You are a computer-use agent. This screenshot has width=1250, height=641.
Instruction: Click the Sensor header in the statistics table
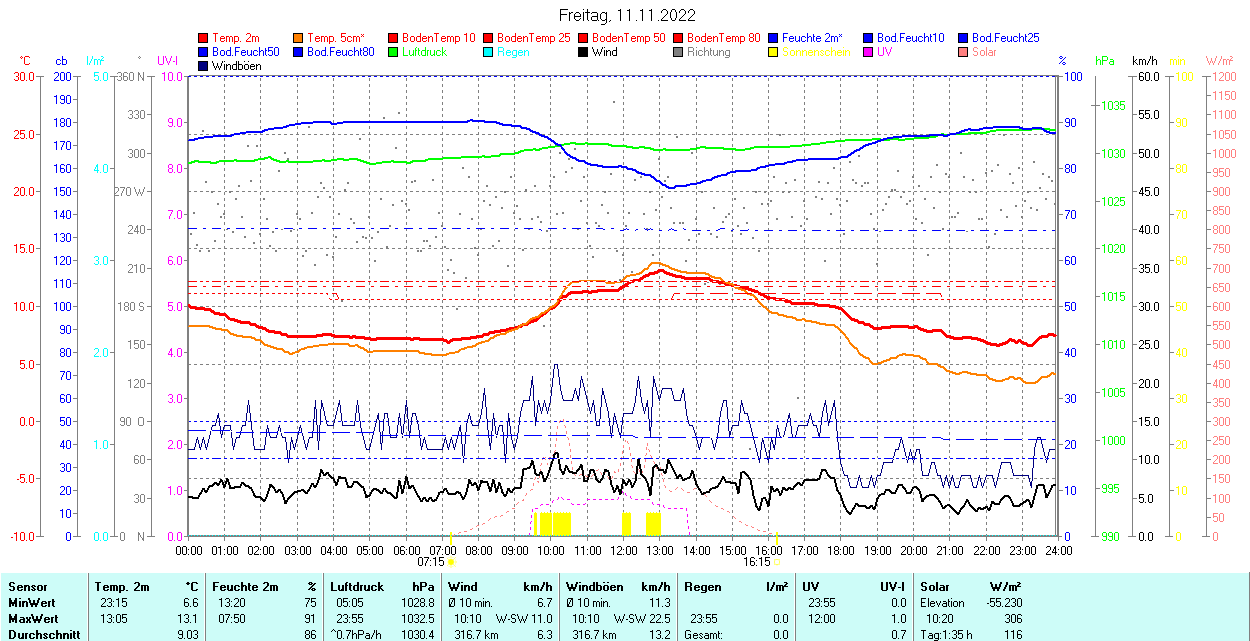click(28, 587)
